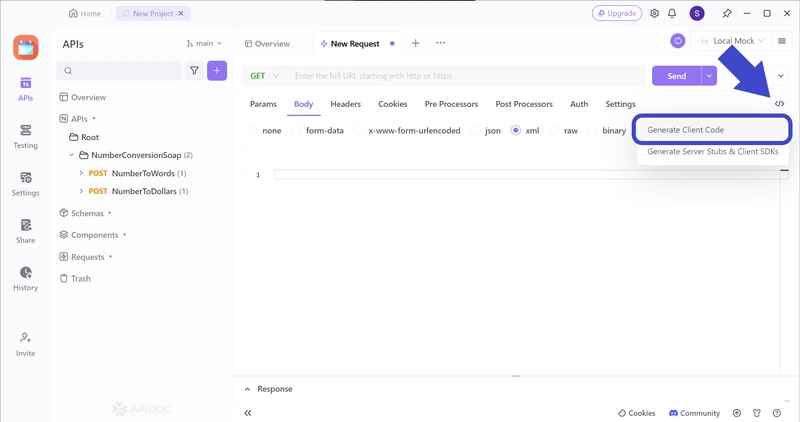The height and width of the screenshot is (422, 800).
Task: Close the New Project tab
Action: coord(181,13)
